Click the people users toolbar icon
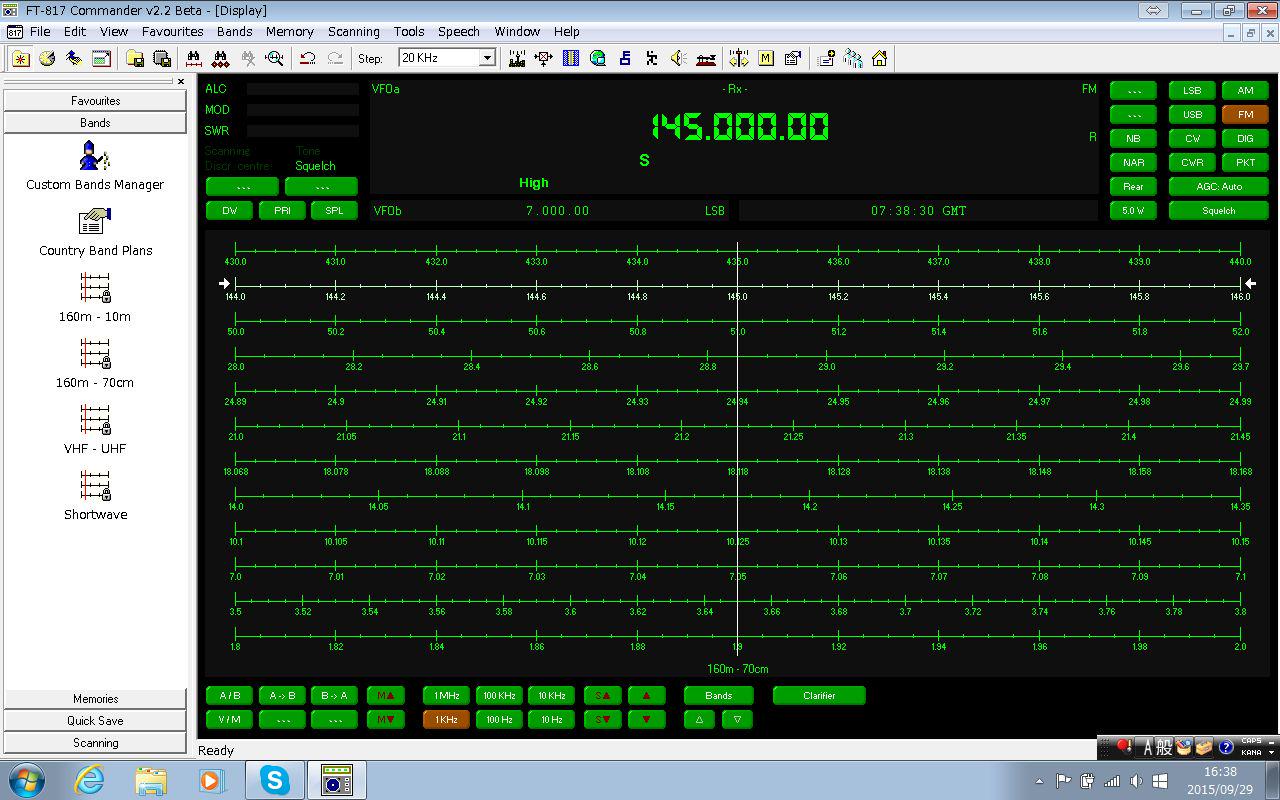This screenshot has width=1280, height=800. (x=853, y=59)
